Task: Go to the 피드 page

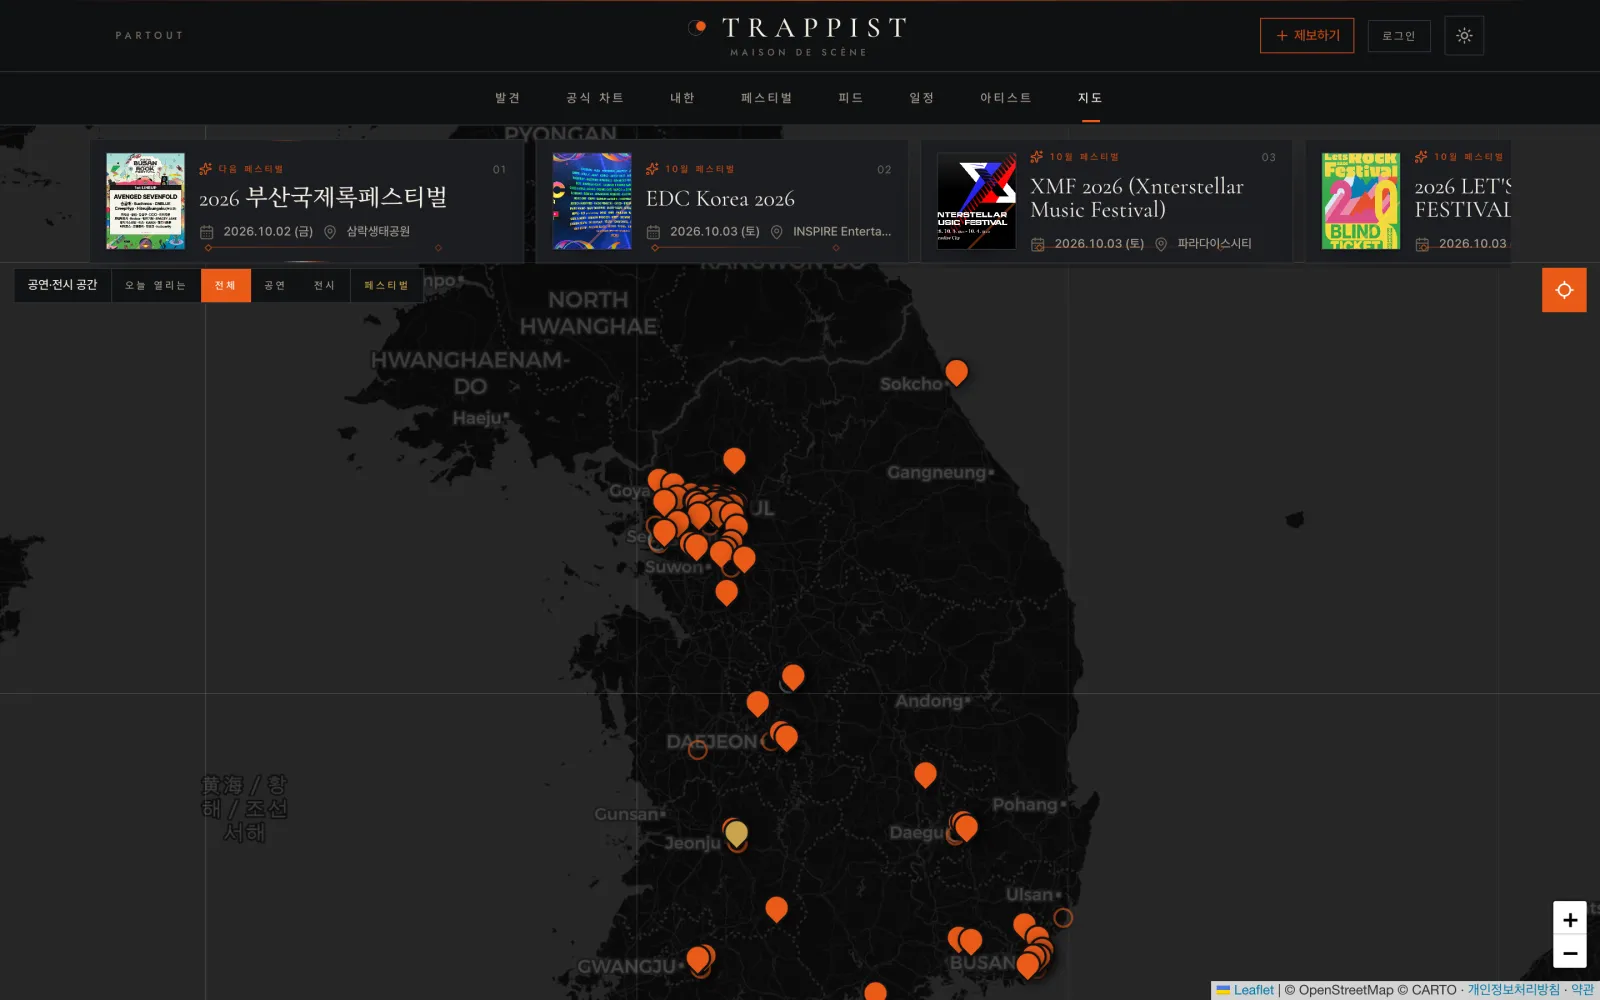Action: (x=851, y=98)
